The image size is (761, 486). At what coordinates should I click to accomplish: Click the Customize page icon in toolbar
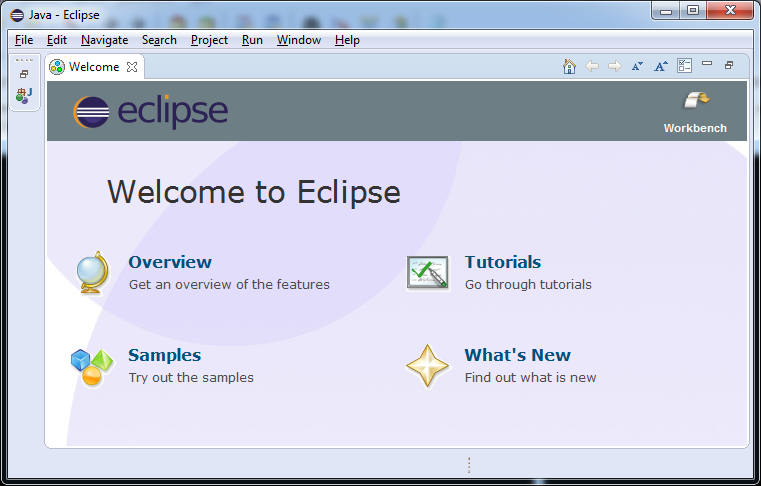coord(684,66)
